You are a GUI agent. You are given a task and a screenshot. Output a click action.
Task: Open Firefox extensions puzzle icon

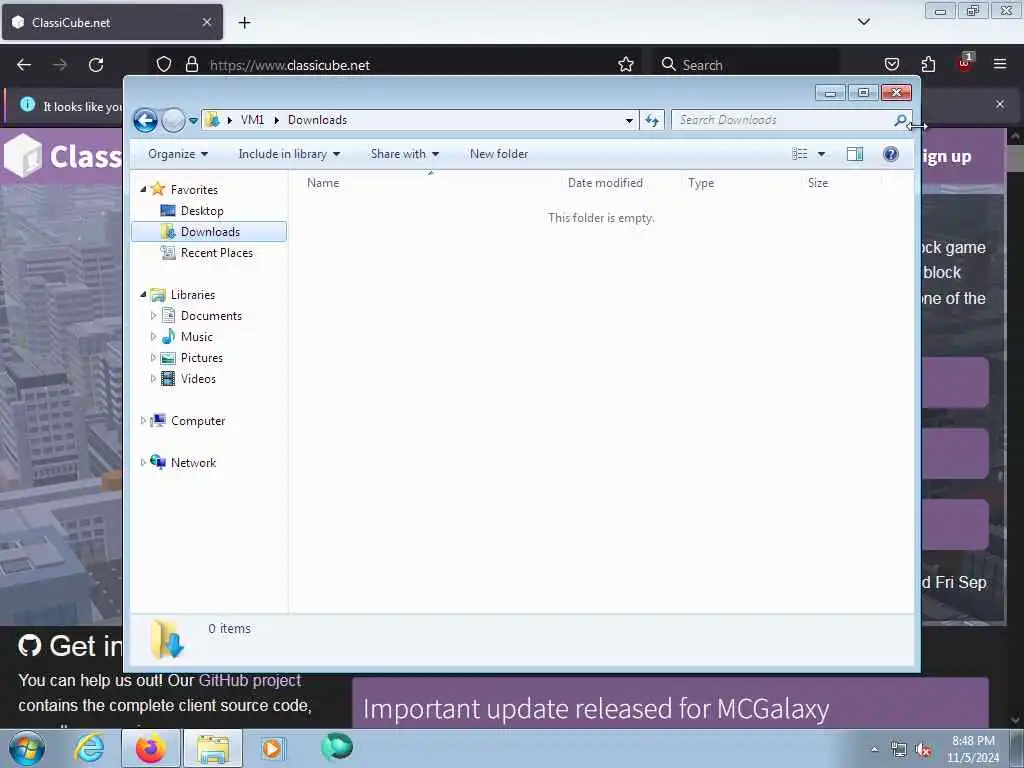928,65
